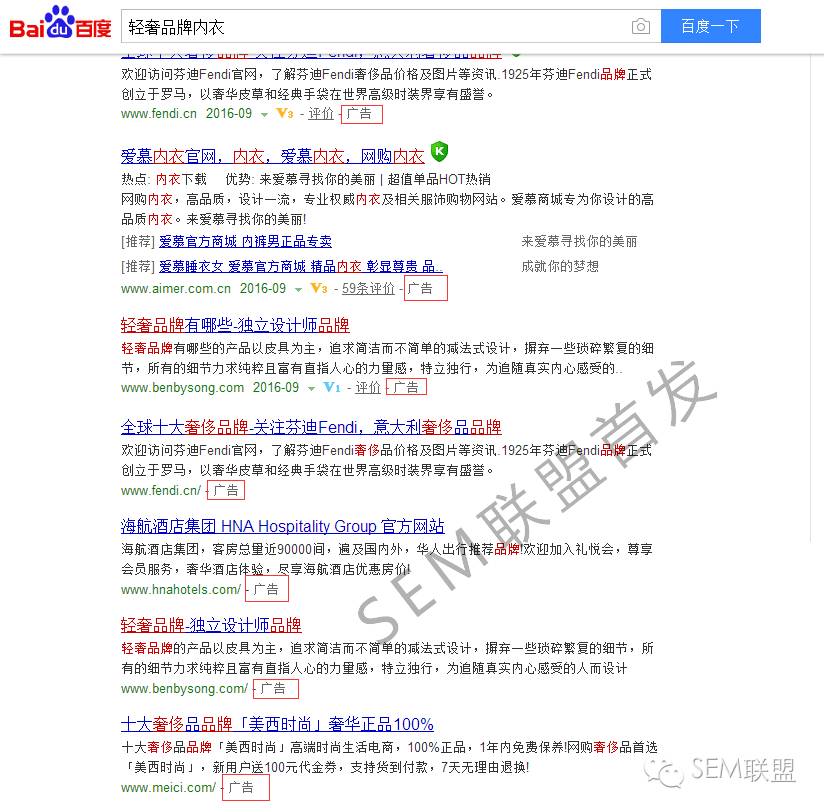The width and height of the screenshot is (824, 812).
Task: Expand dropdown arrow after www.benbysong.com 2016-09
Action: pos(312,388)
